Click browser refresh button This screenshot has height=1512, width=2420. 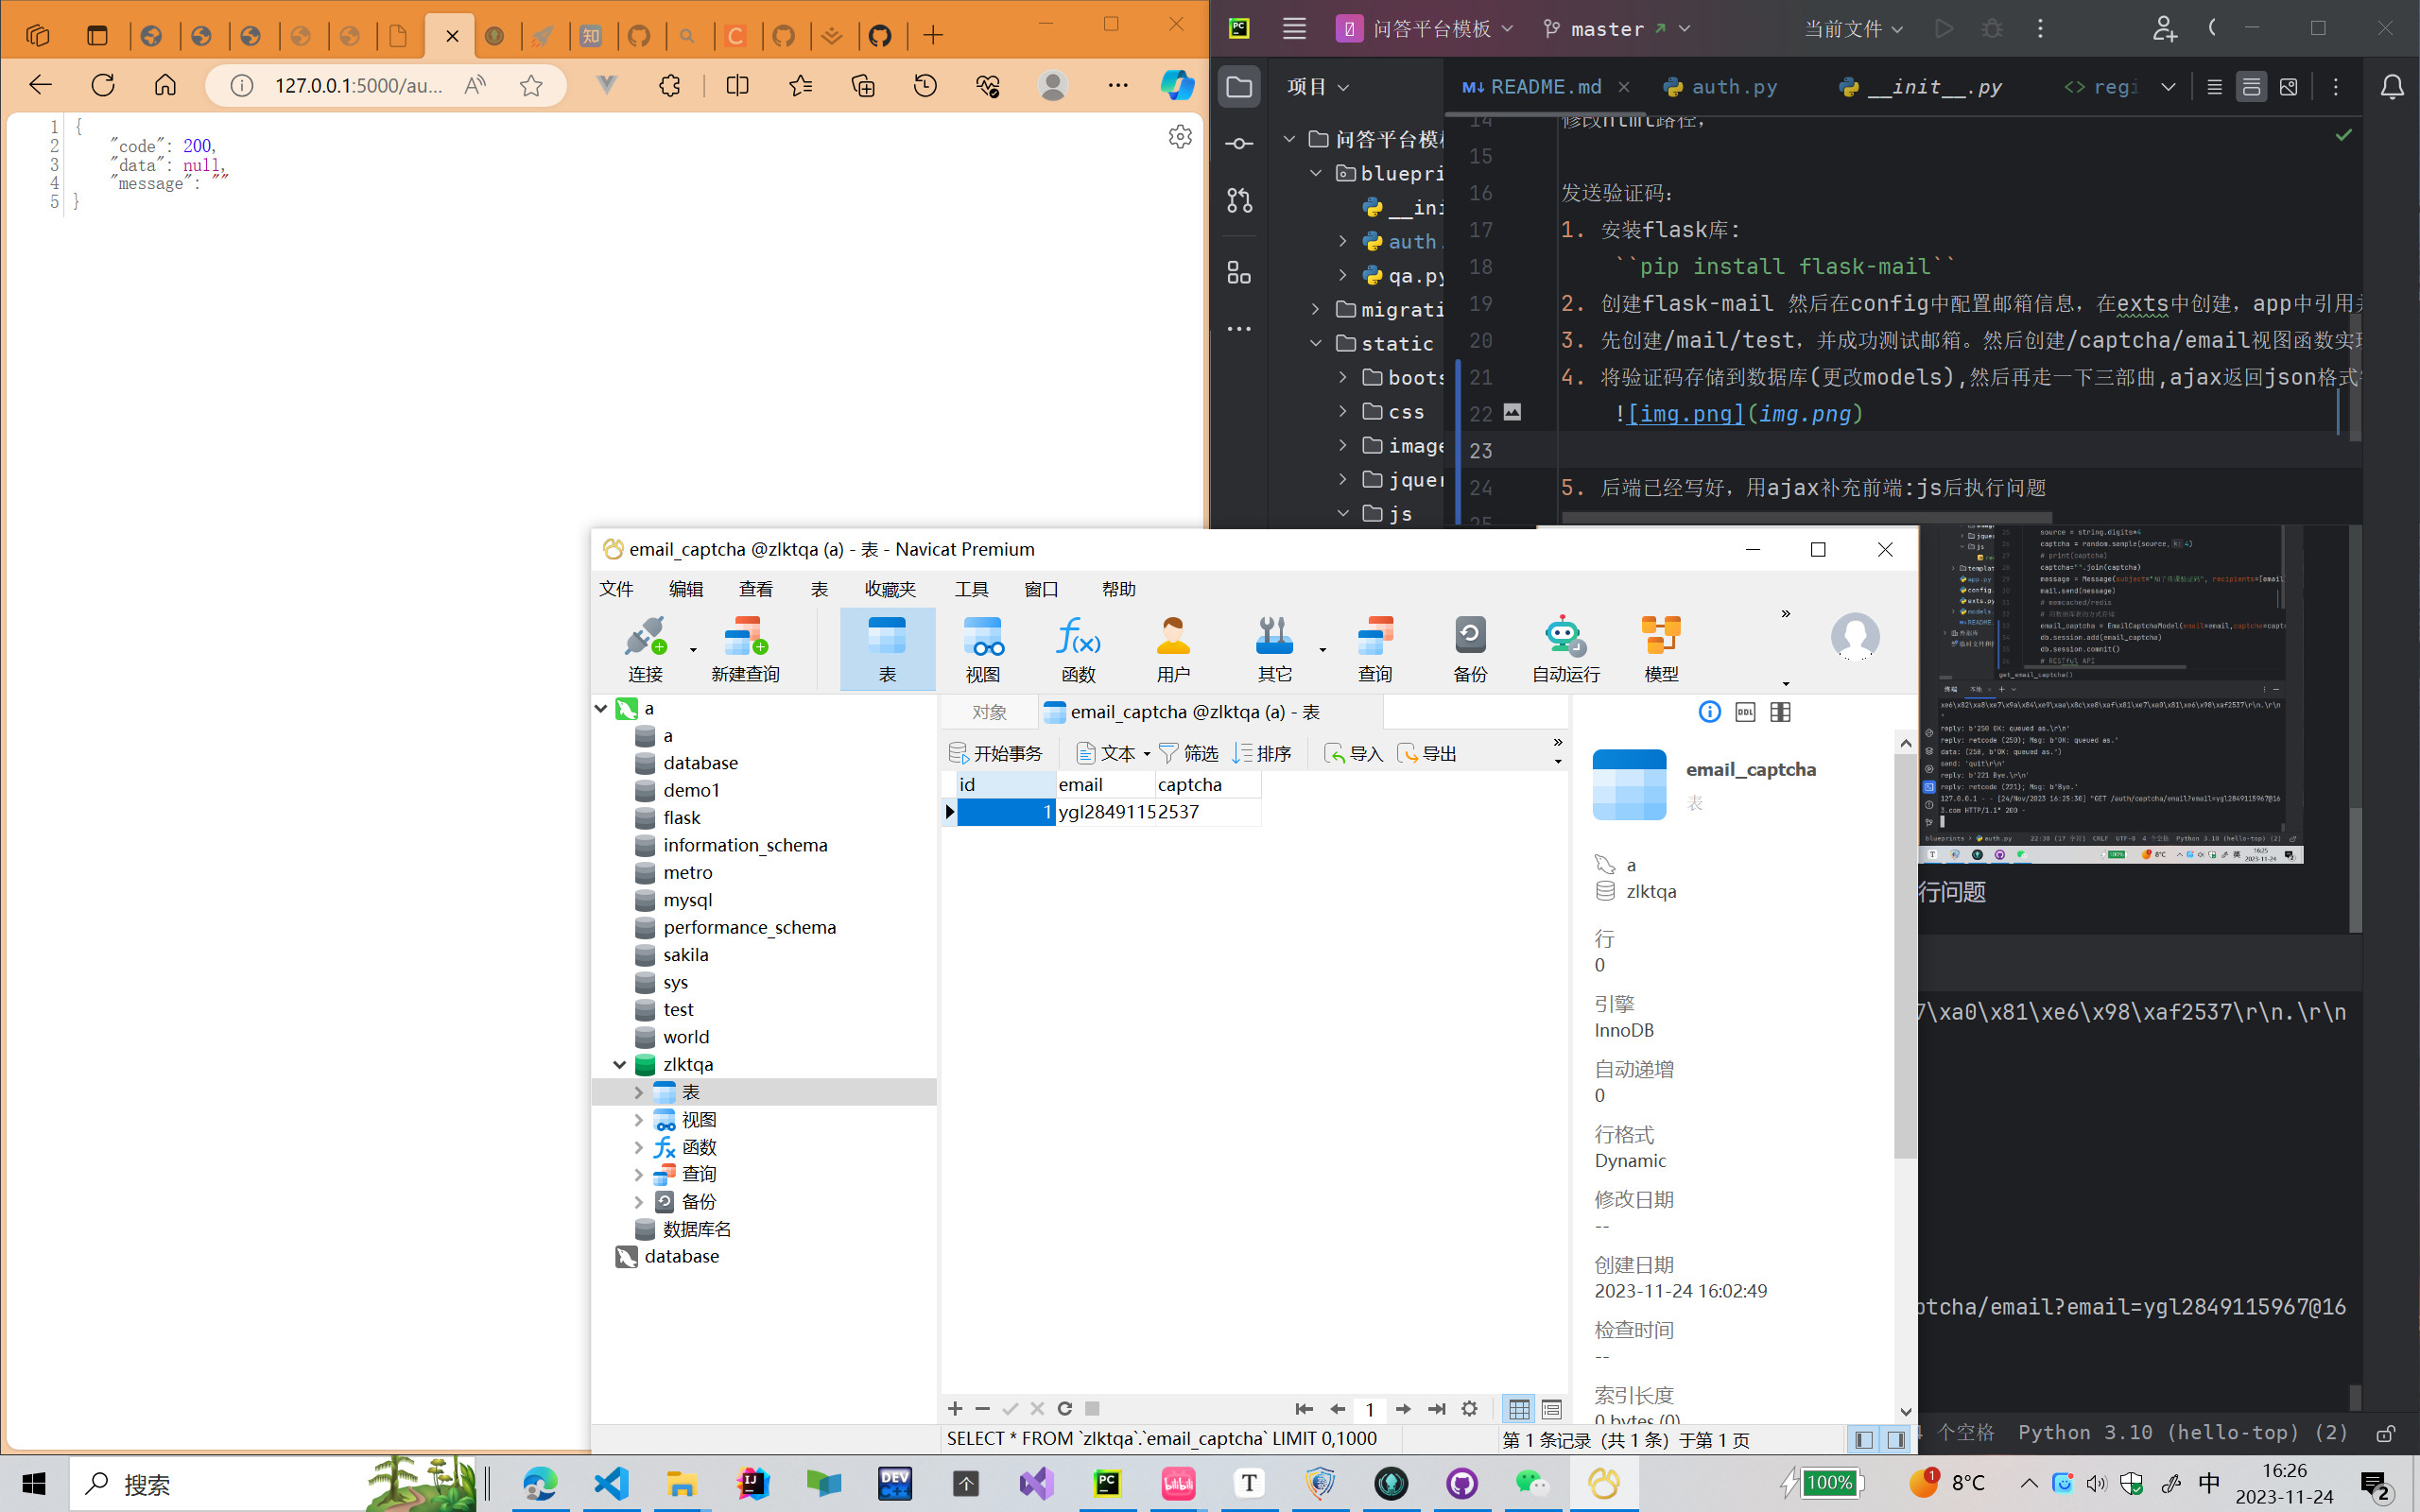[103, 85]
